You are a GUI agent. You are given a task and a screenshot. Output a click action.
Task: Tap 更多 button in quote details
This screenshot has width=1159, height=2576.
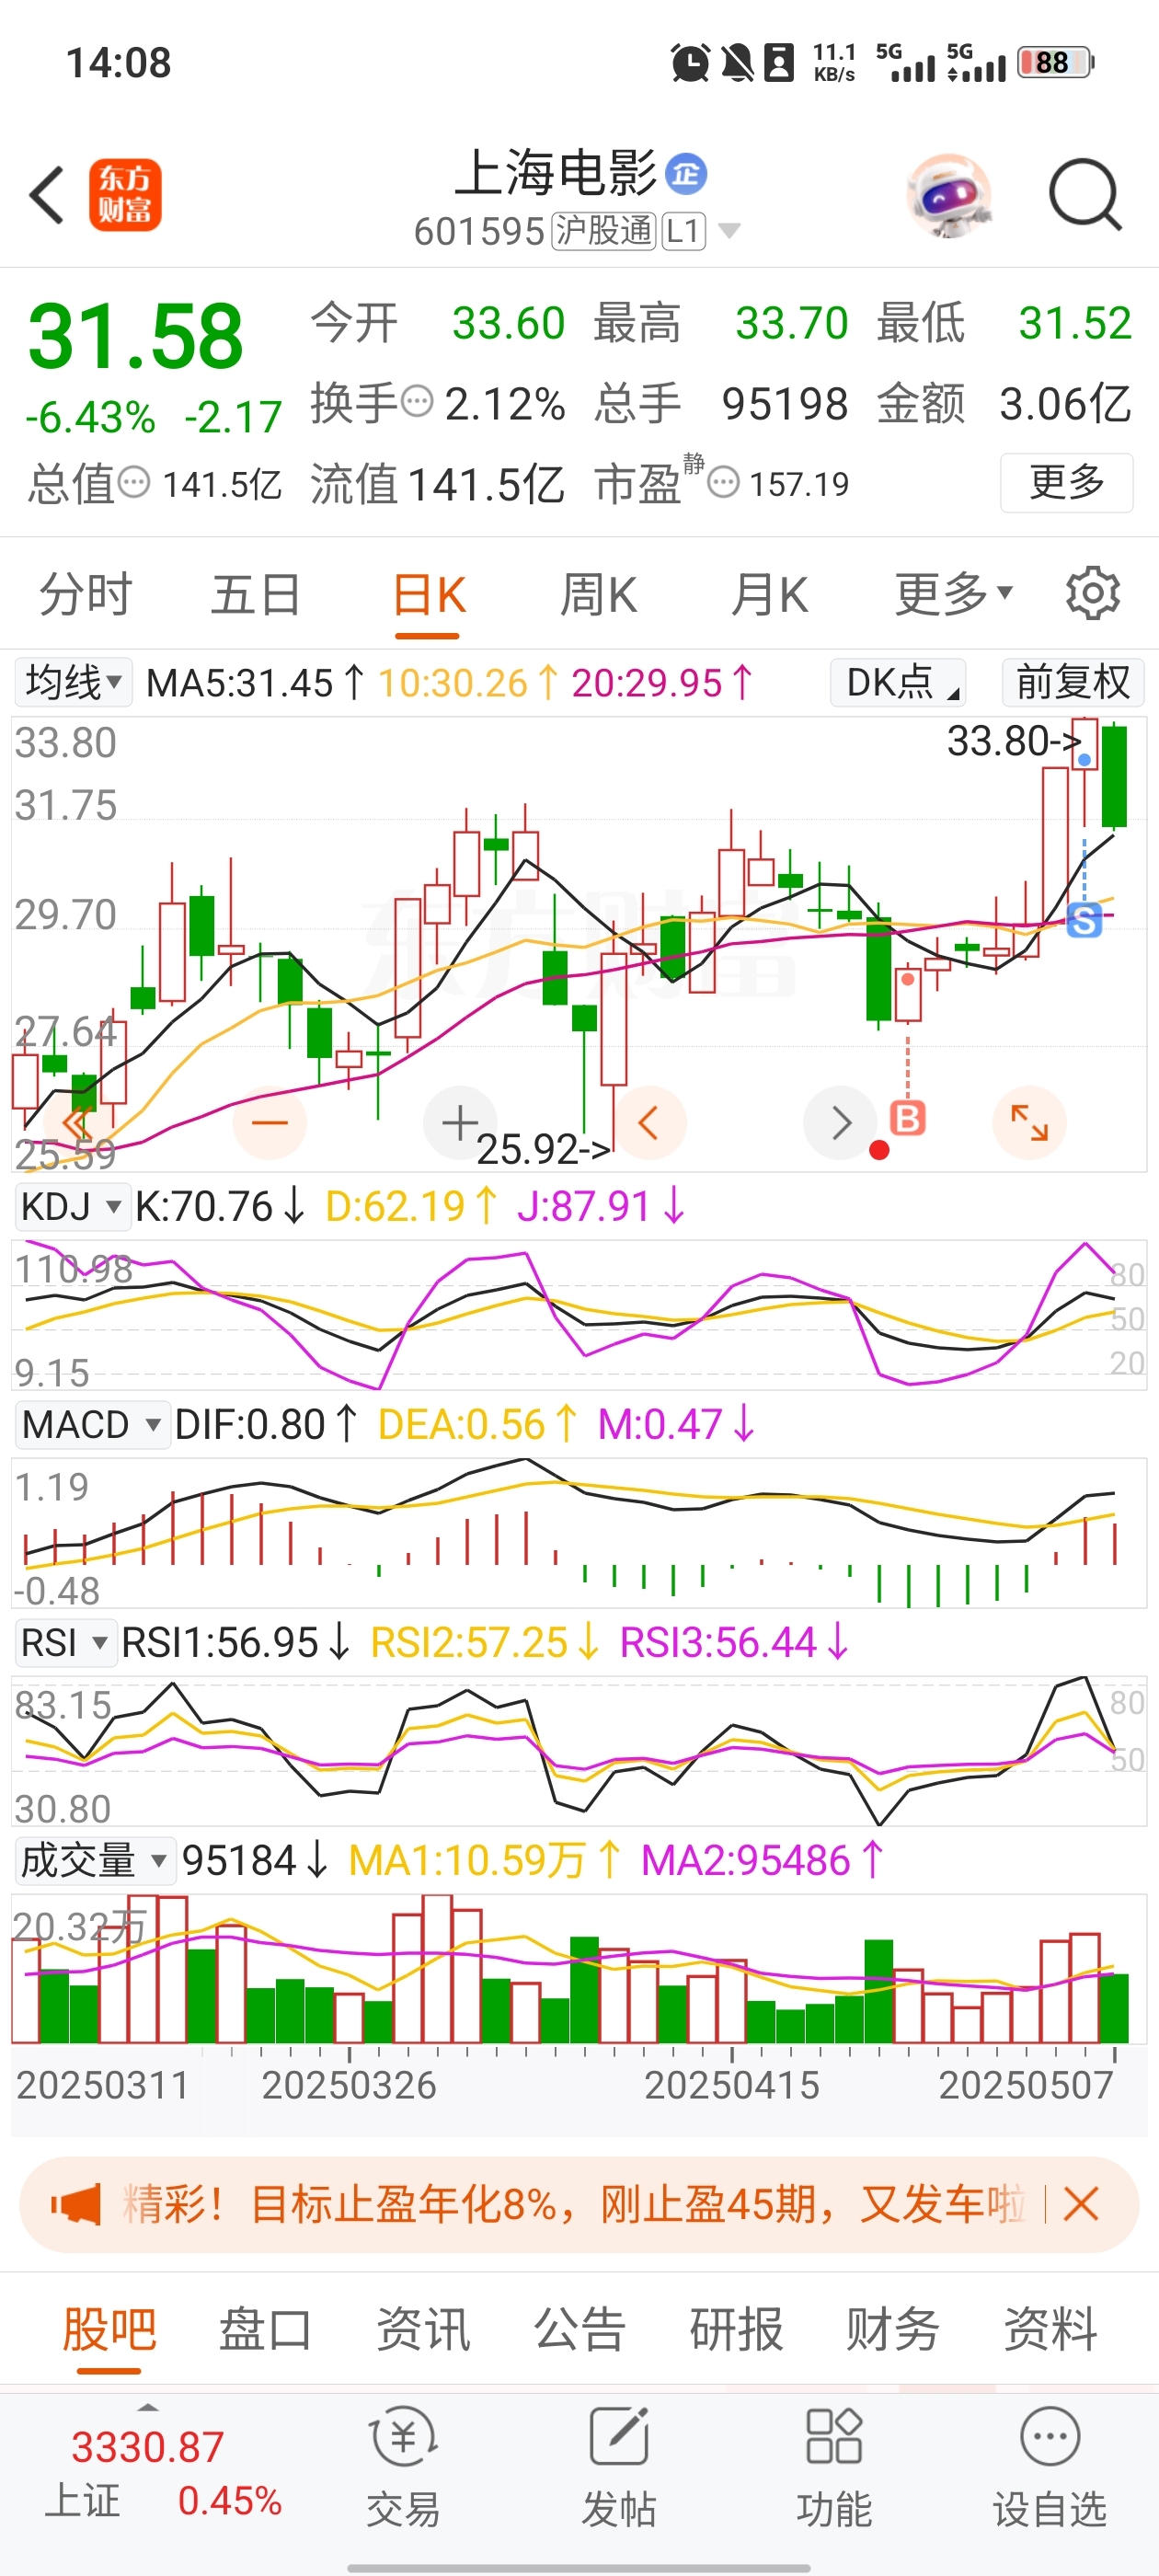[x=1066, y=483]
